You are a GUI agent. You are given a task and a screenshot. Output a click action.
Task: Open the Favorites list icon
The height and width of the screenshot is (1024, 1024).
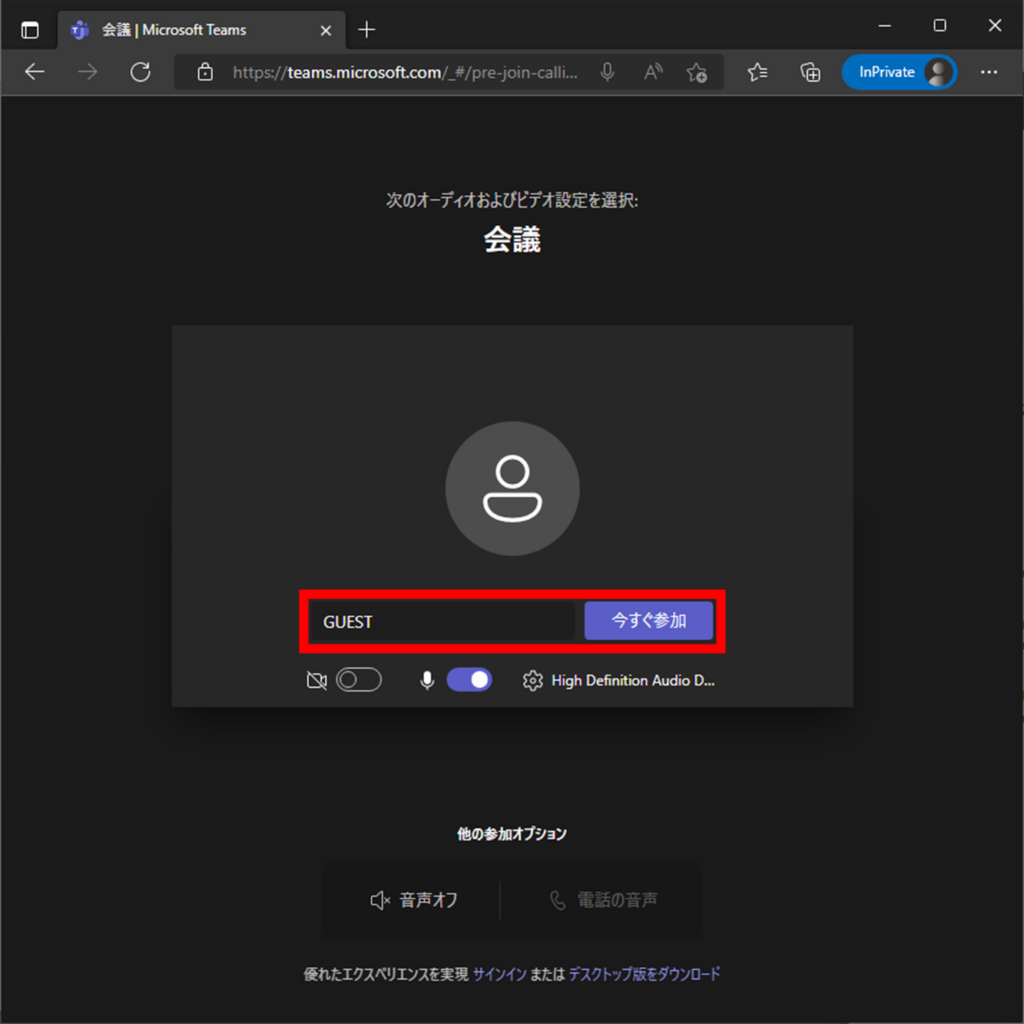click(758, 72)
